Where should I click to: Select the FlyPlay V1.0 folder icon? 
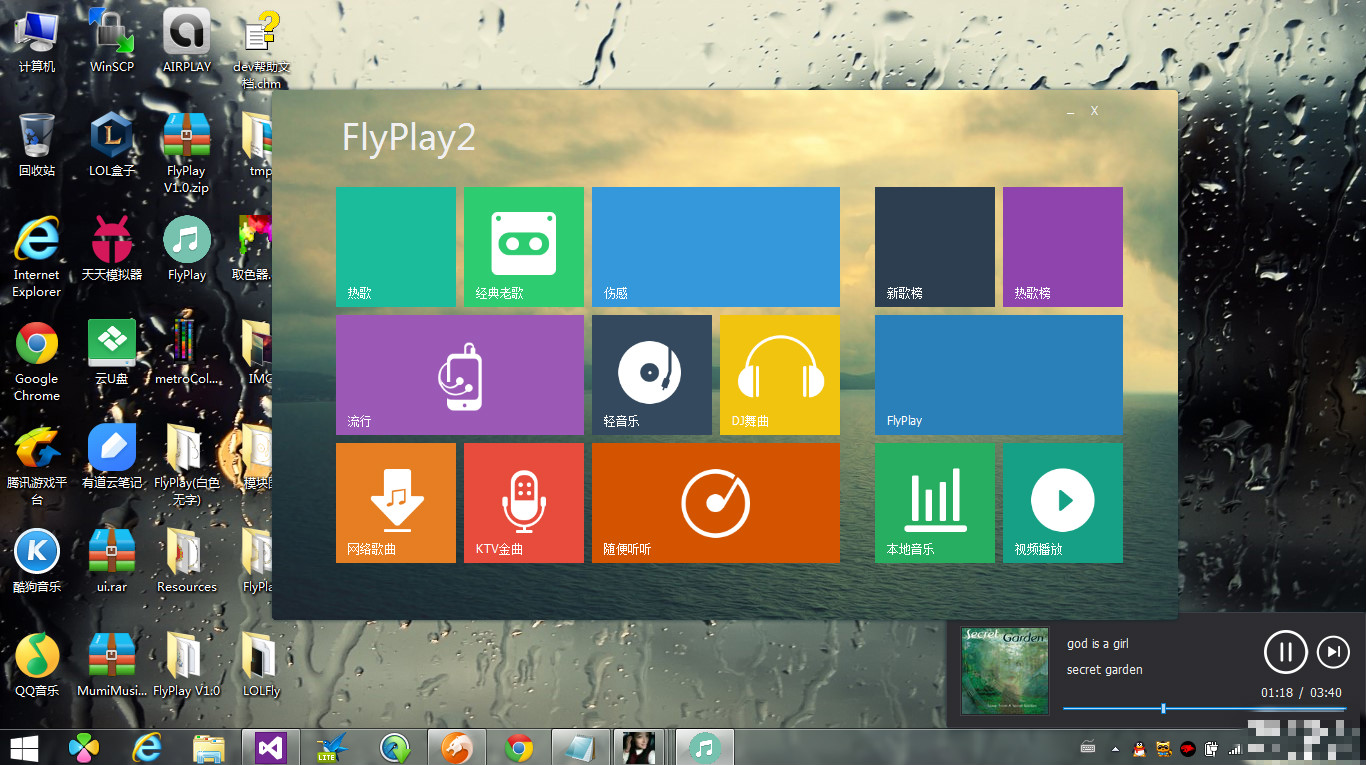pos(187,665)
